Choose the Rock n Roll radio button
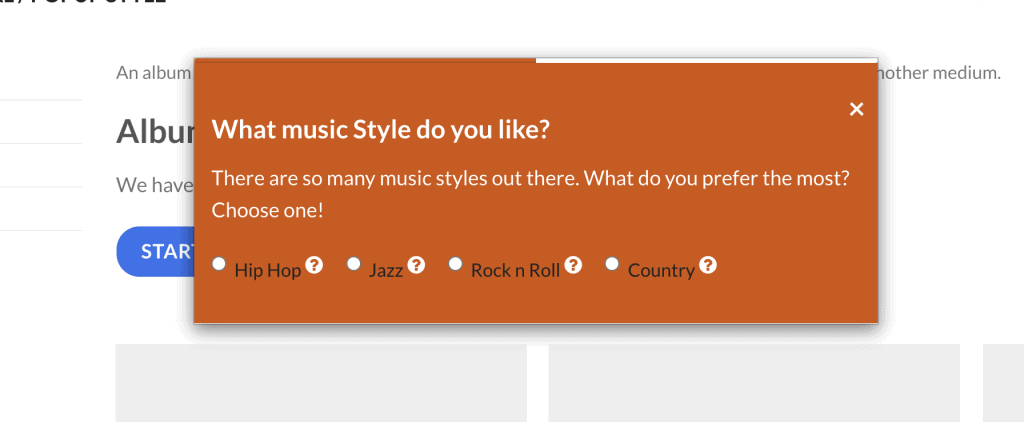Image resolution: width=1024 pixels, height=422 pixels. [x=455, y=263]
